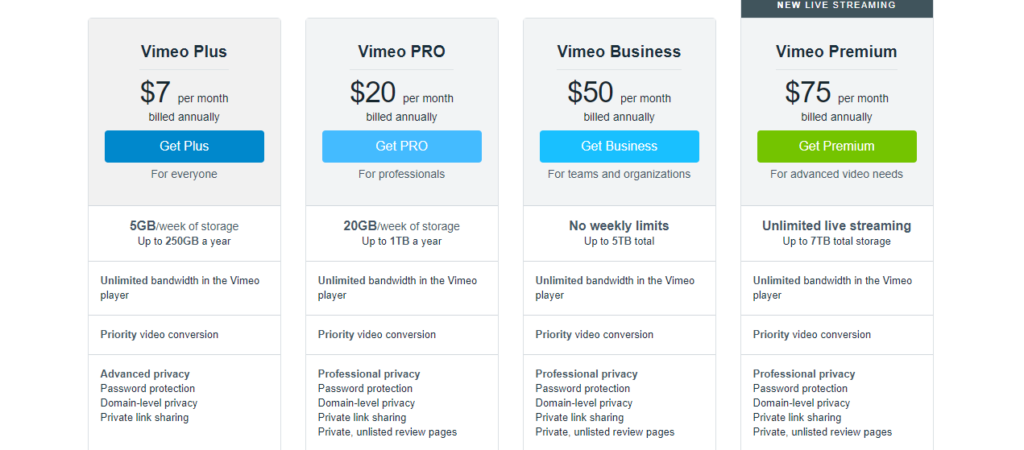Select the Get PRO button

[x=402, y=146]
